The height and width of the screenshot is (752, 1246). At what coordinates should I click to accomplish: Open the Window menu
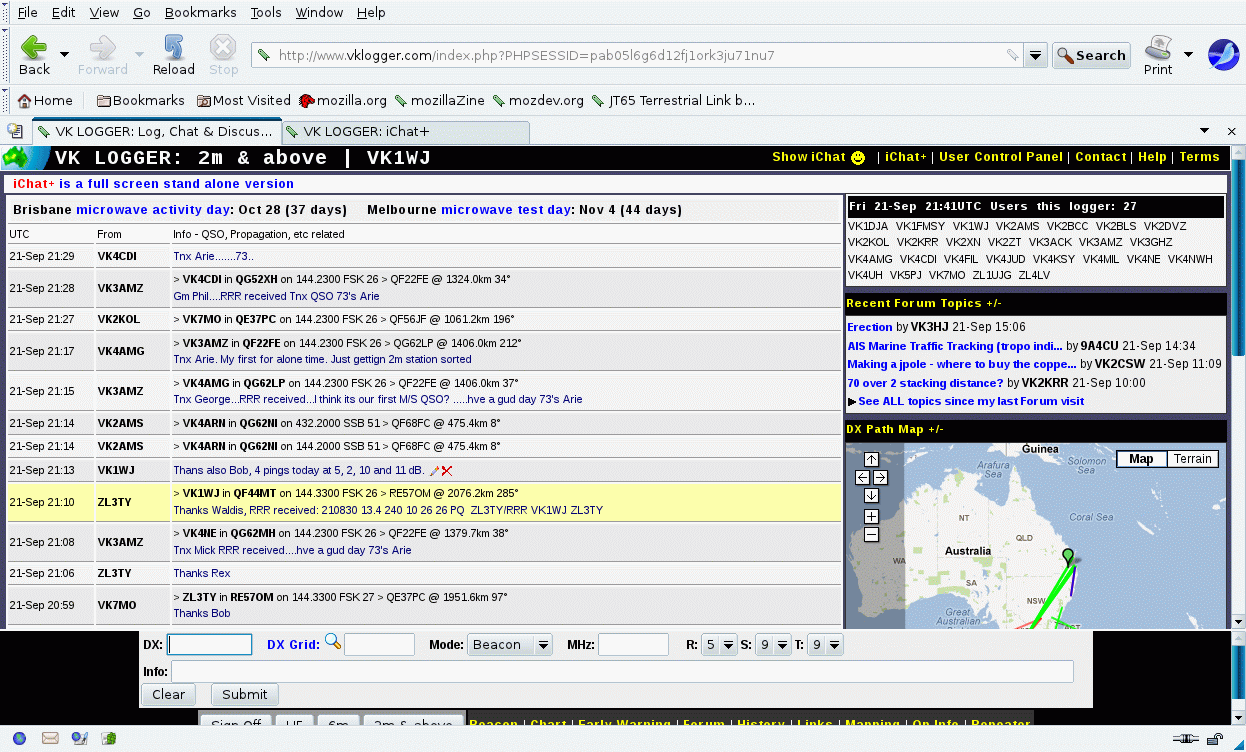pyautogui.click(x=319, y=12)
